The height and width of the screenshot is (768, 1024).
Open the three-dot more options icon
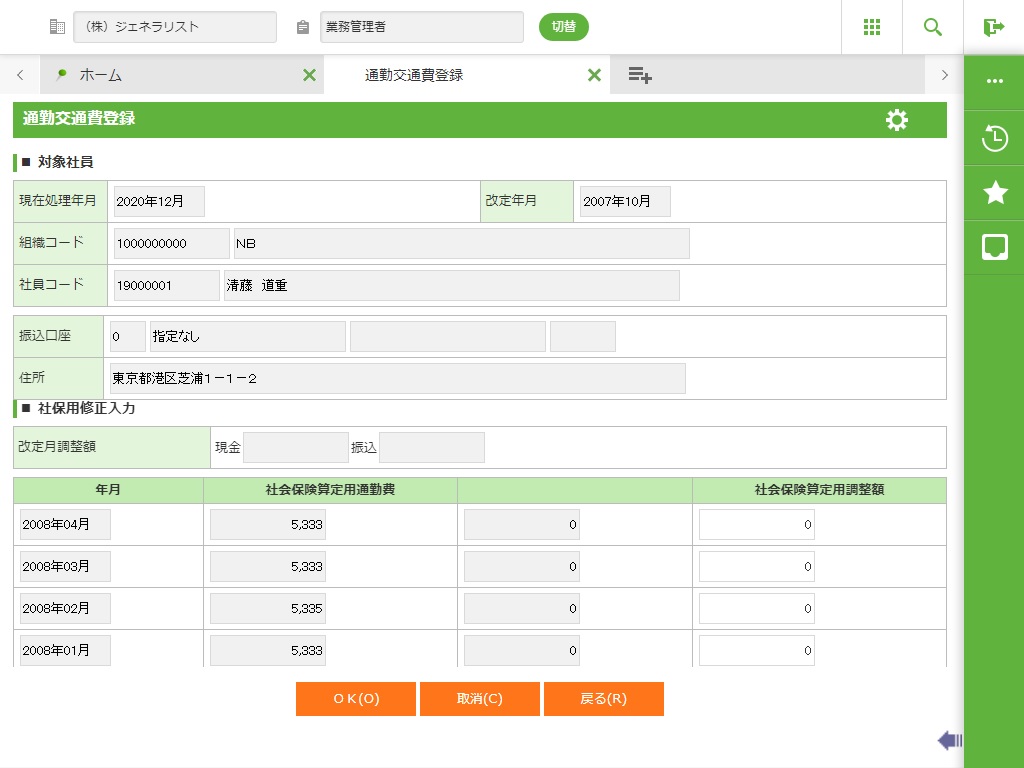[x=994, y=81]
